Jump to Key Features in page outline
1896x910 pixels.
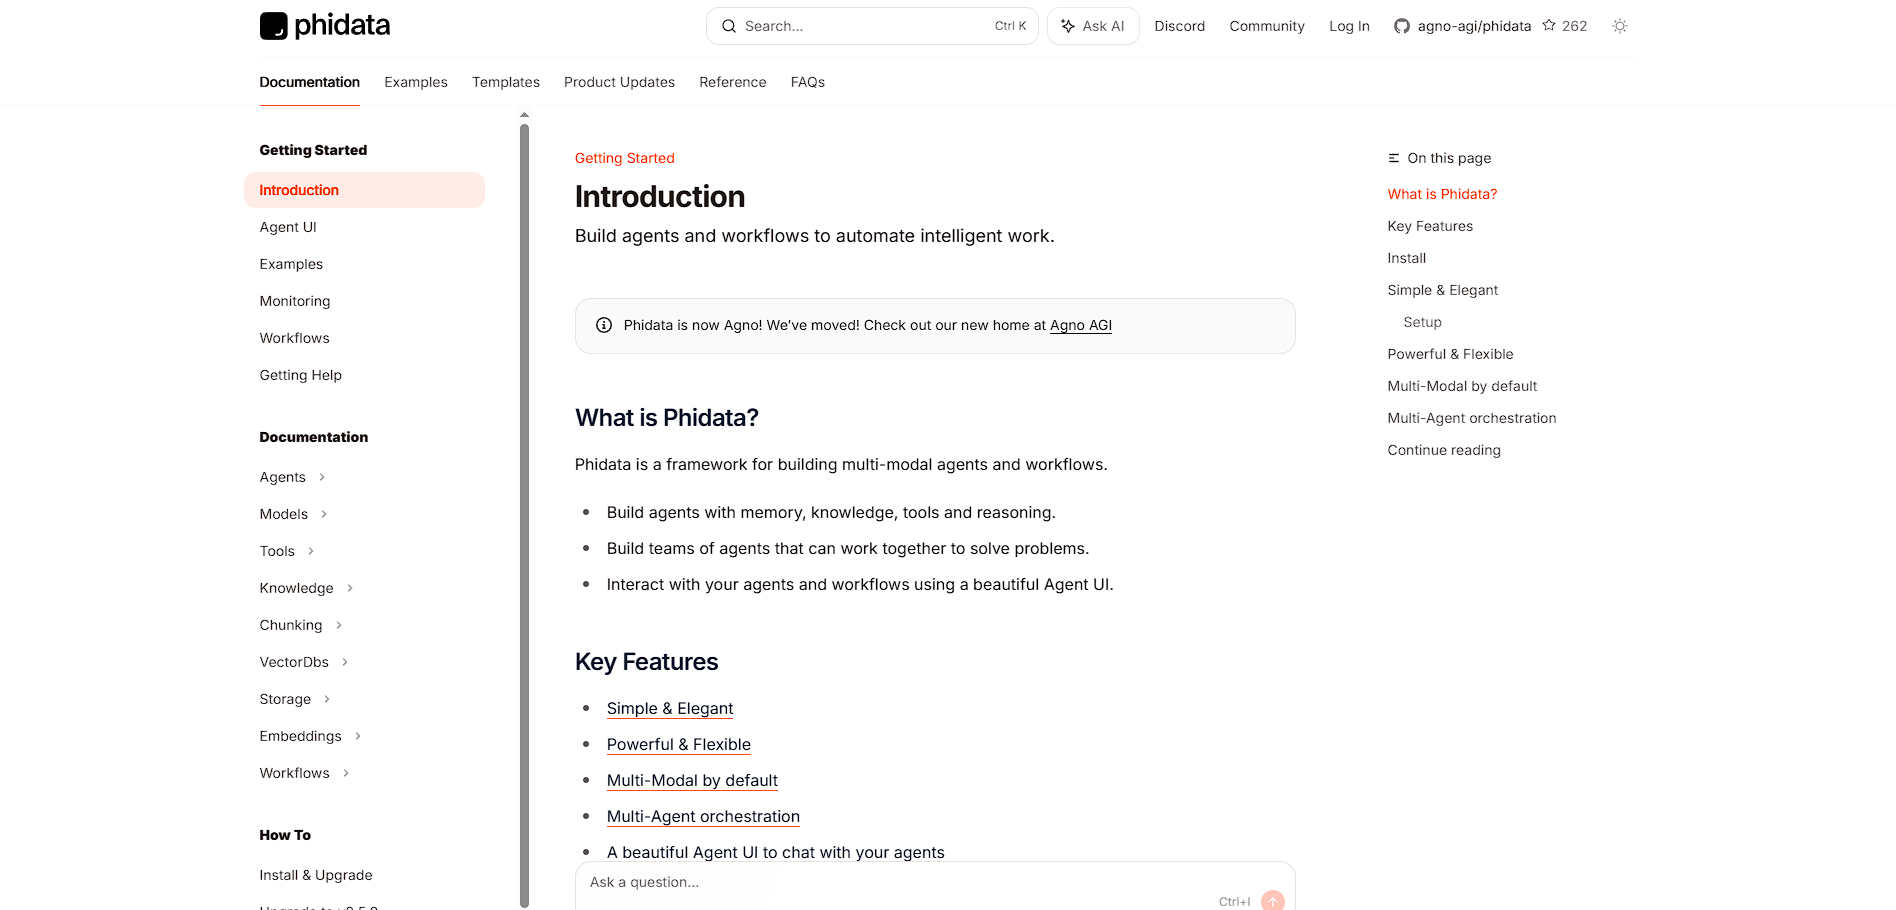(1430, 226)
